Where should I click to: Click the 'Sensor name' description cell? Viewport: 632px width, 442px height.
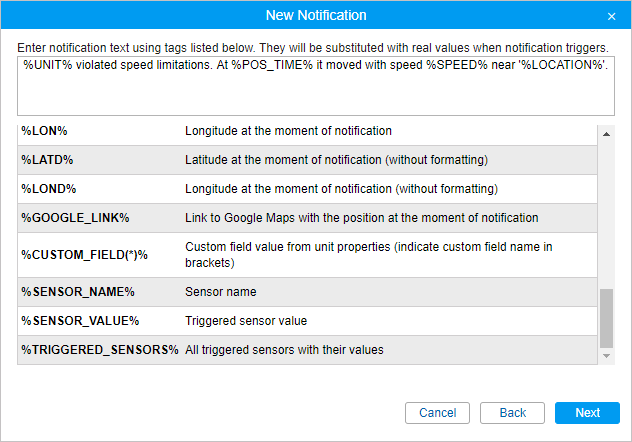click(x=221, y=292)
